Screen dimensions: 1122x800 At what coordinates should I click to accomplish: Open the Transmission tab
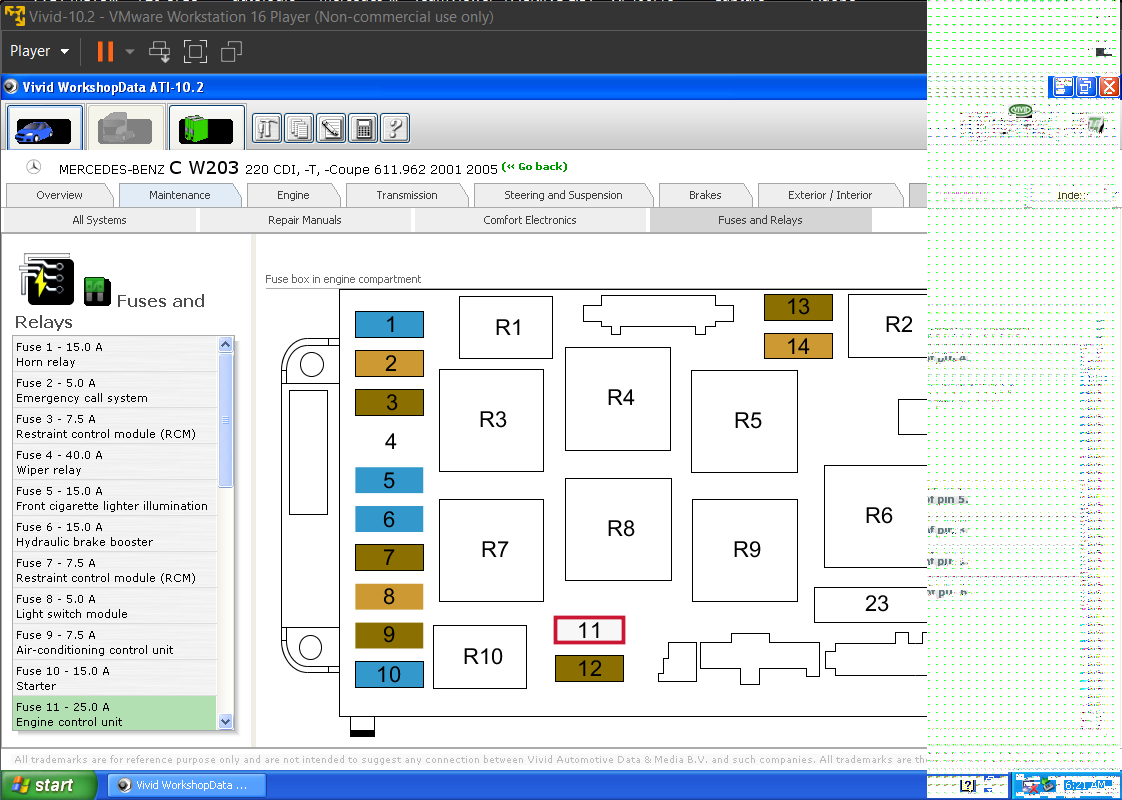406,195
